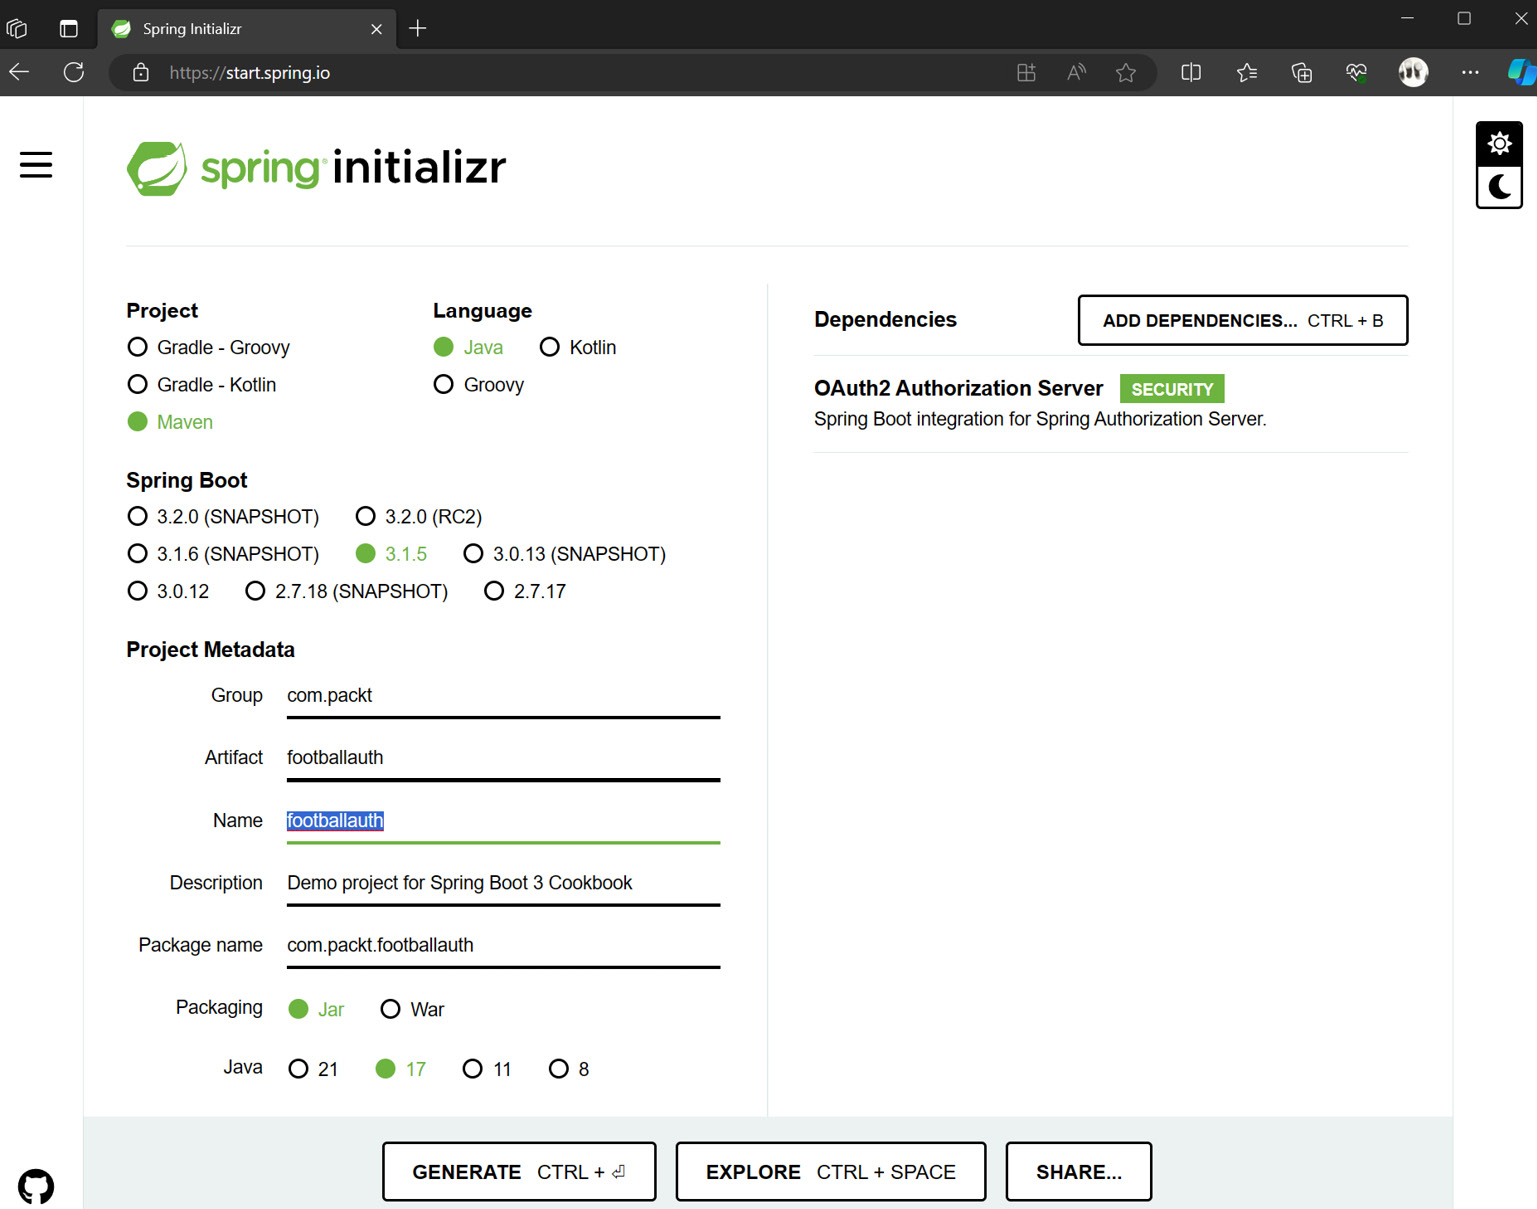Select Spring Boot 3.2.0 (SNAPSHOT)
Image resolution: width=1537 pixels, height=1209 pixels.
pyautogui.click(x=223, y=516)
